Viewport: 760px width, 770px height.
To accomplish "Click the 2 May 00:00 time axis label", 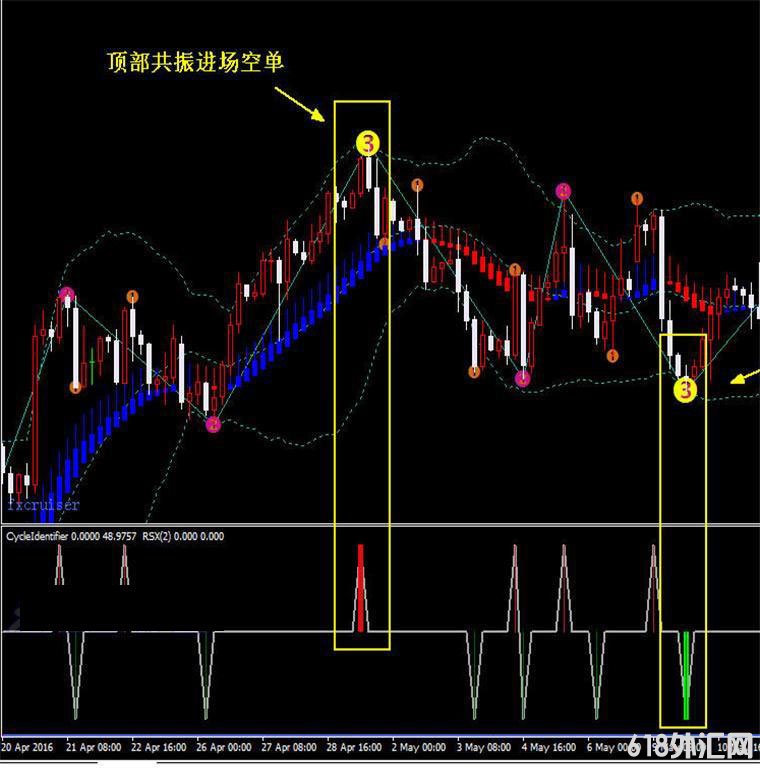I will click(x=417, y=747).
